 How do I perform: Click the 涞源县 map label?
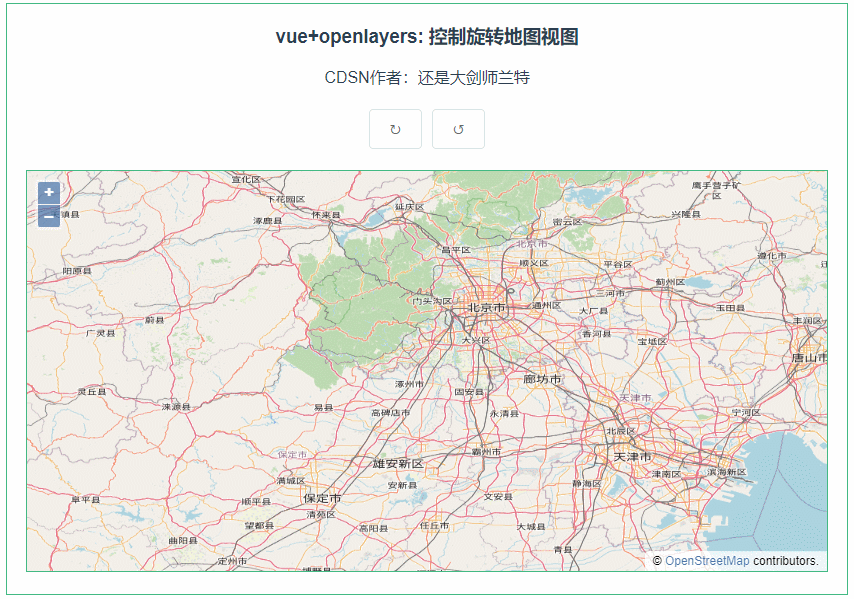coord(176,407)
